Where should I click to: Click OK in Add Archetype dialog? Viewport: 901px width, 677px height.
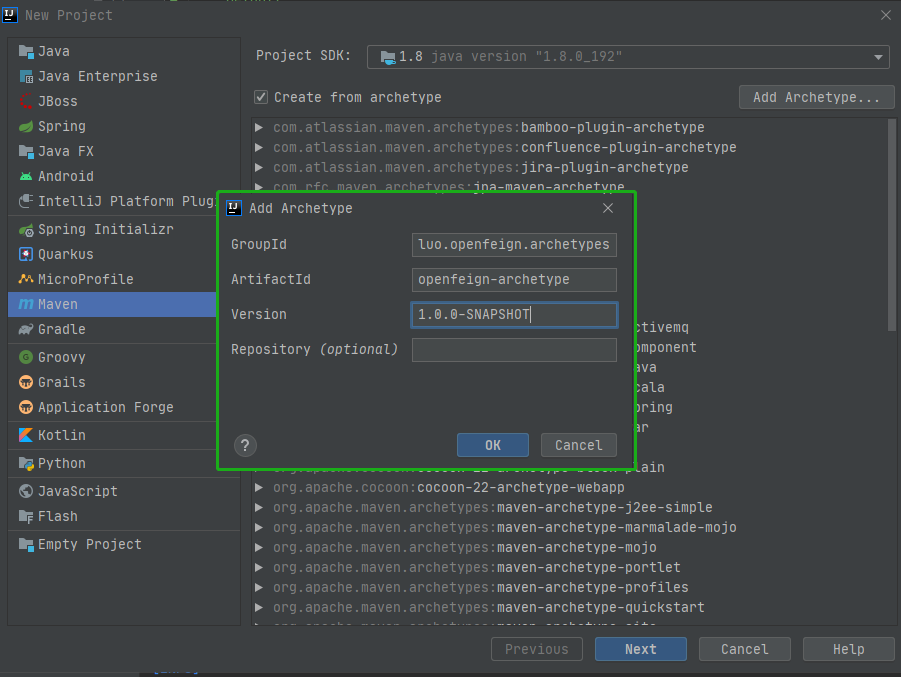click(492, 445)
